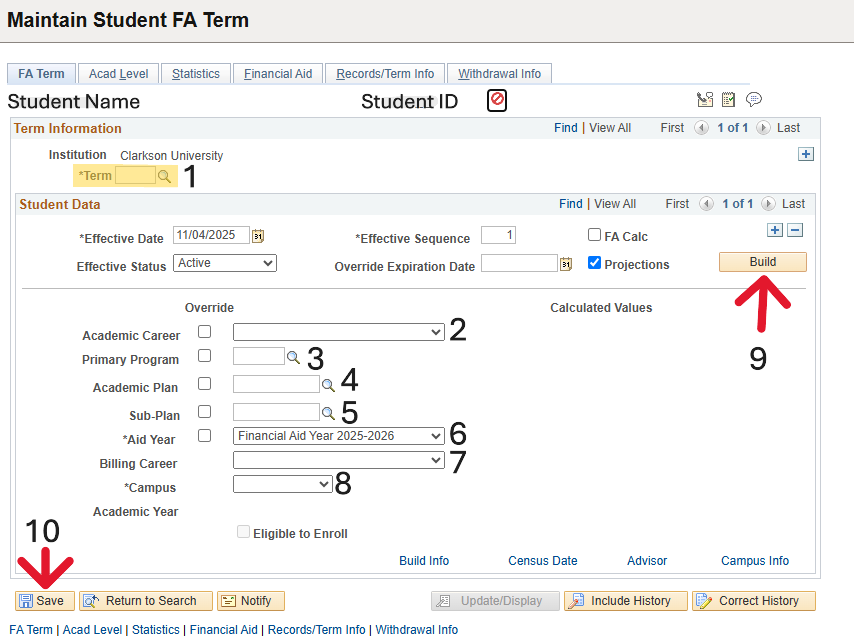This screenshot has width=854, height=637.
Task: Enable the FA Calc checkbox
Action: (x=595, y=236)
